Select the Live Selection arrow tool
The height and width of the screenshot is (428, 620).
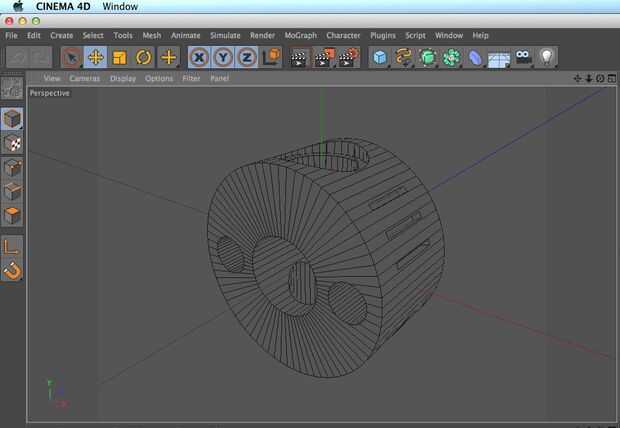72,57
